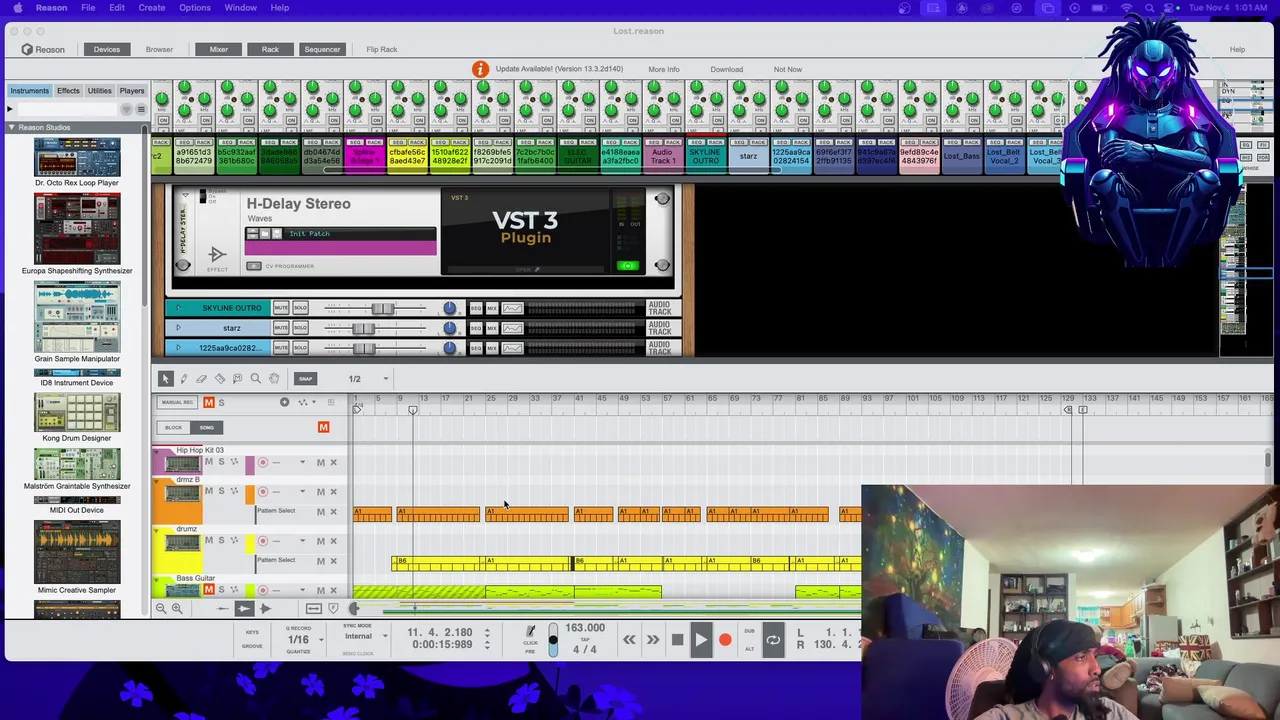The width and height of the screenshot is (1280, 720).
Task: Collapse the Reason Studios device group
Action: (x=11, y=128)
